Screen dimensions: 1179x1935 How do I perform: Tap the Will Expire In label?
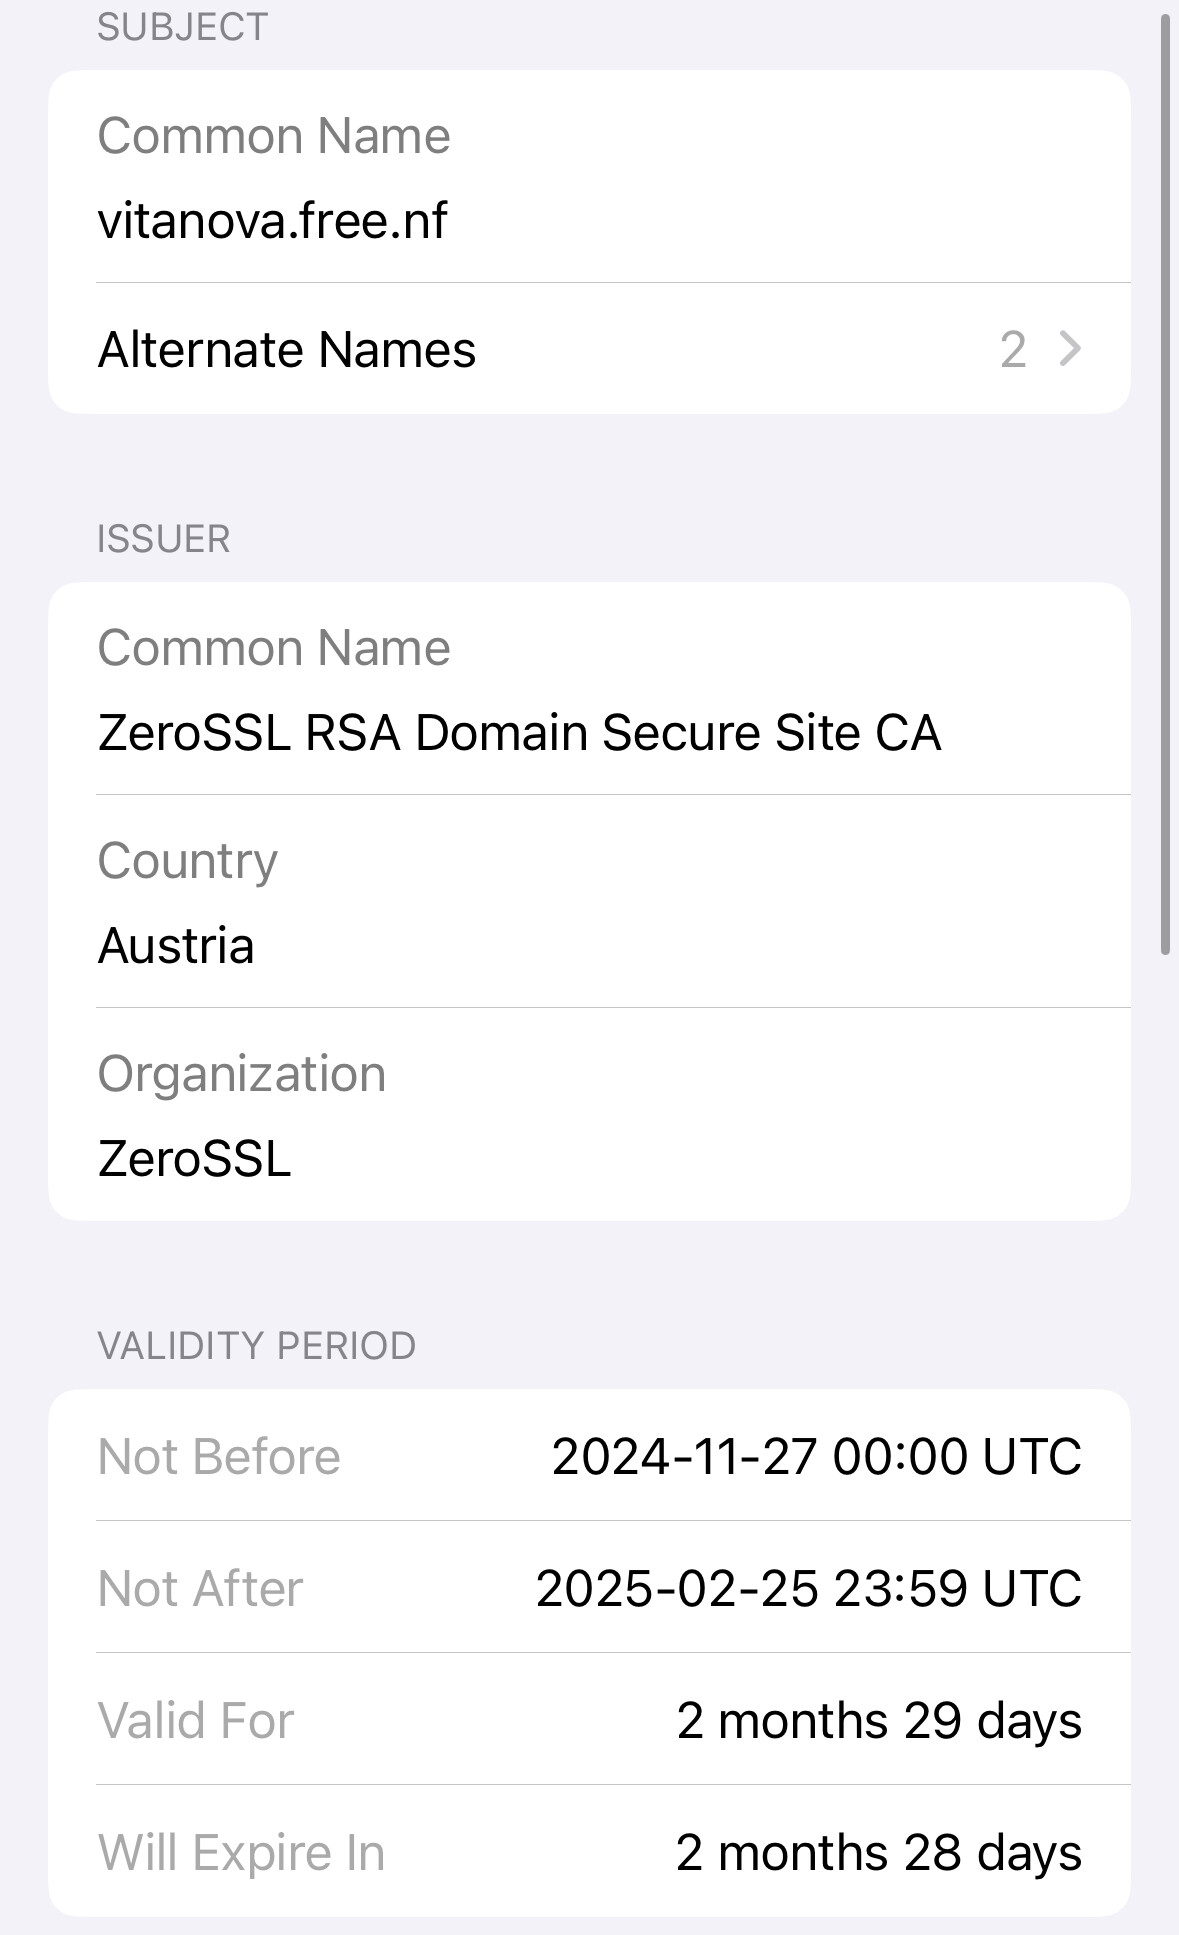(241, 1853)
